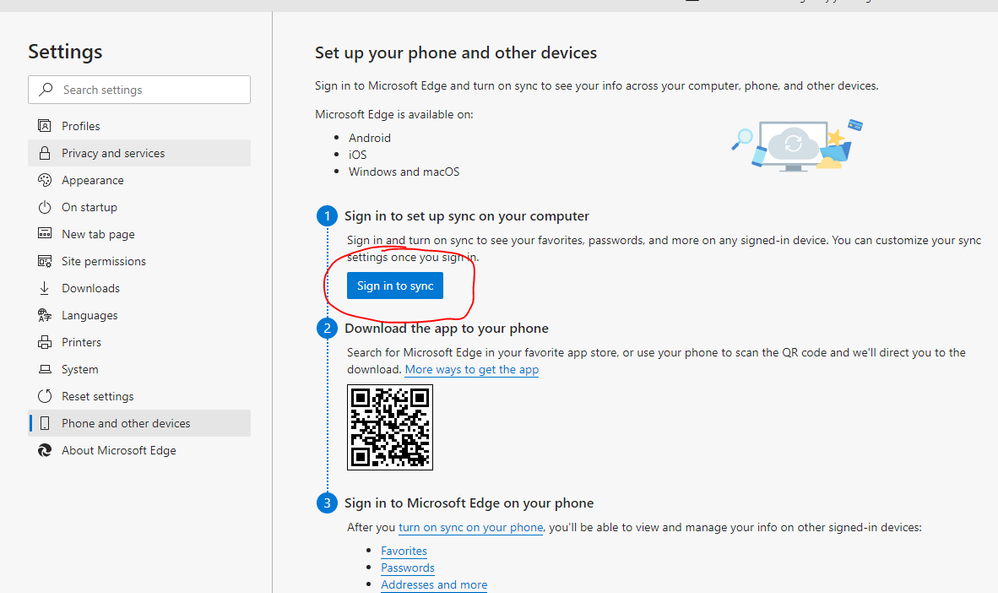Focus the Search settings input field
Viewport: 998px width, 593px height.
click(139, 90)
